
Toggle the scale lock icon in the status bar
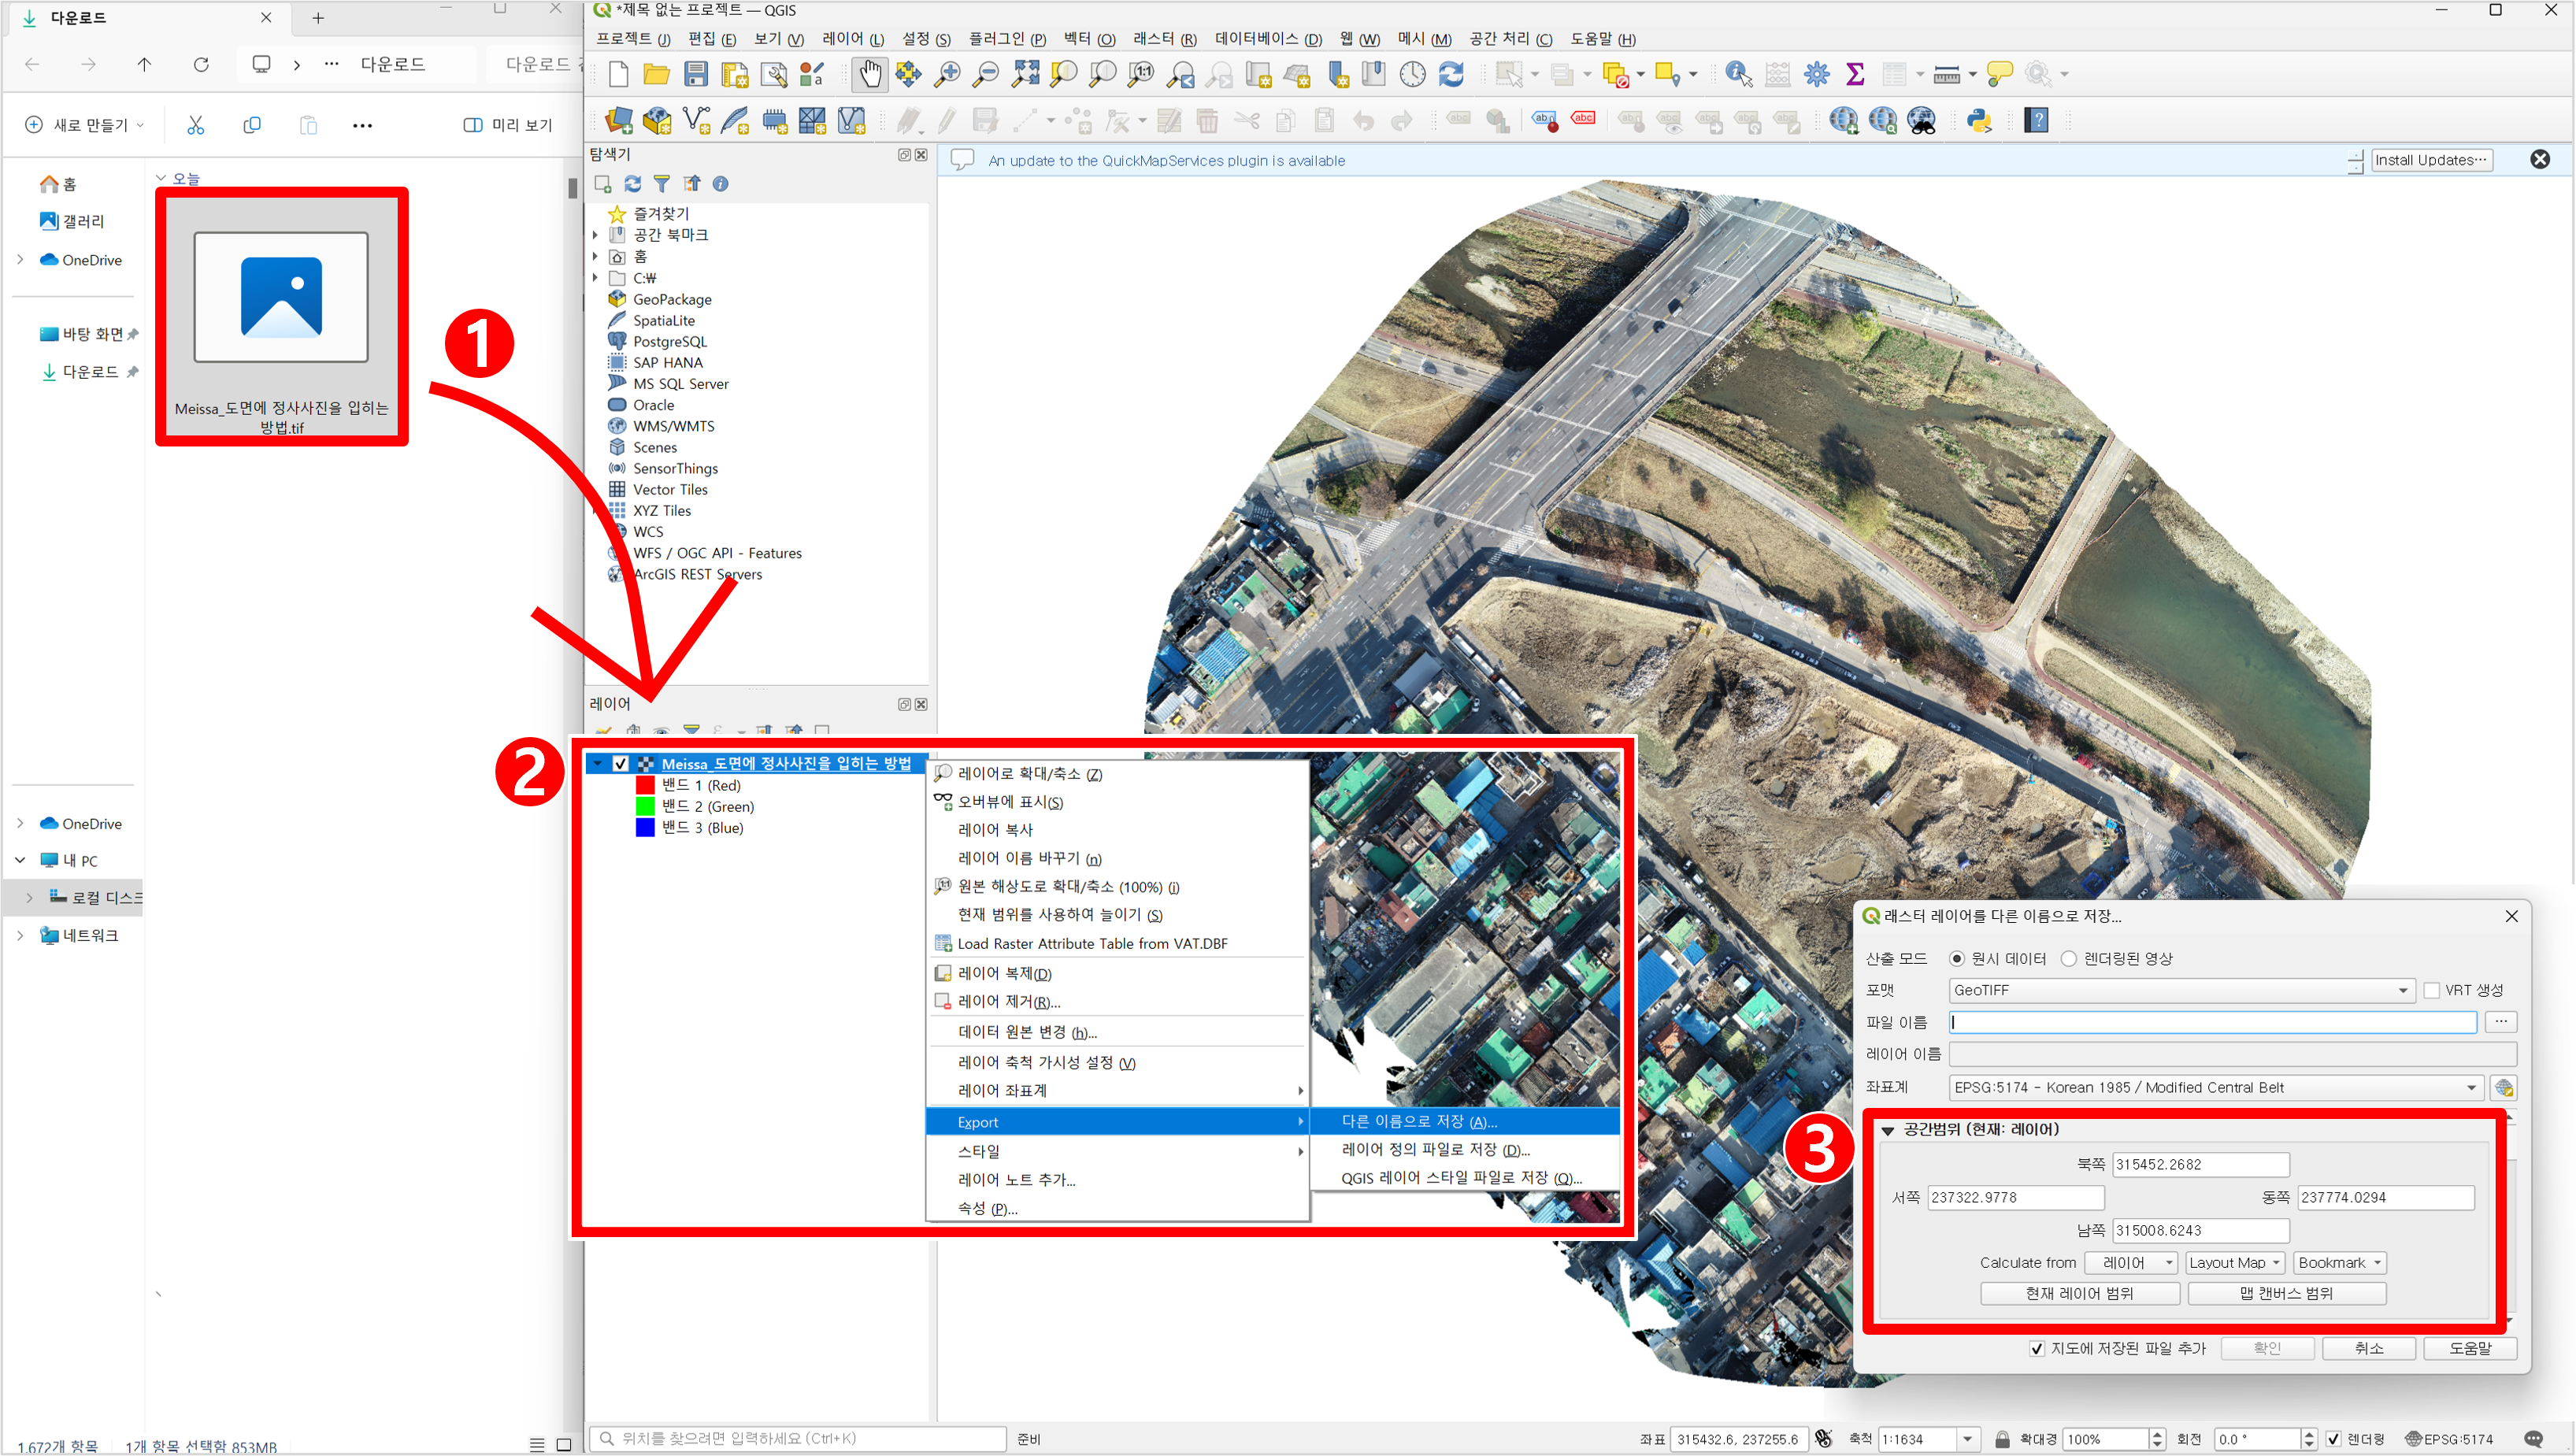click(2002, 1440)
